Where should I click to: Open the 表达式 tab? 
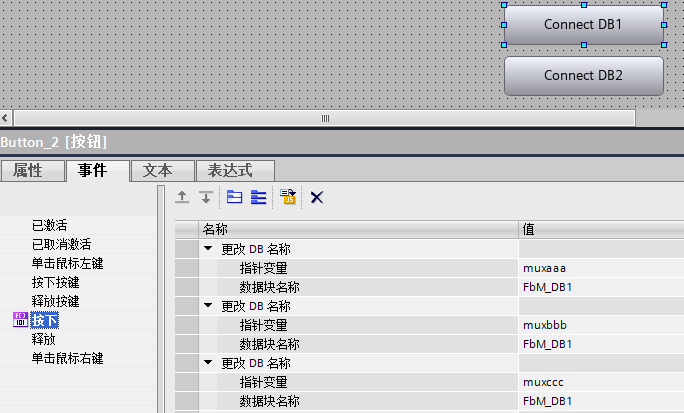tap(223, 171)
